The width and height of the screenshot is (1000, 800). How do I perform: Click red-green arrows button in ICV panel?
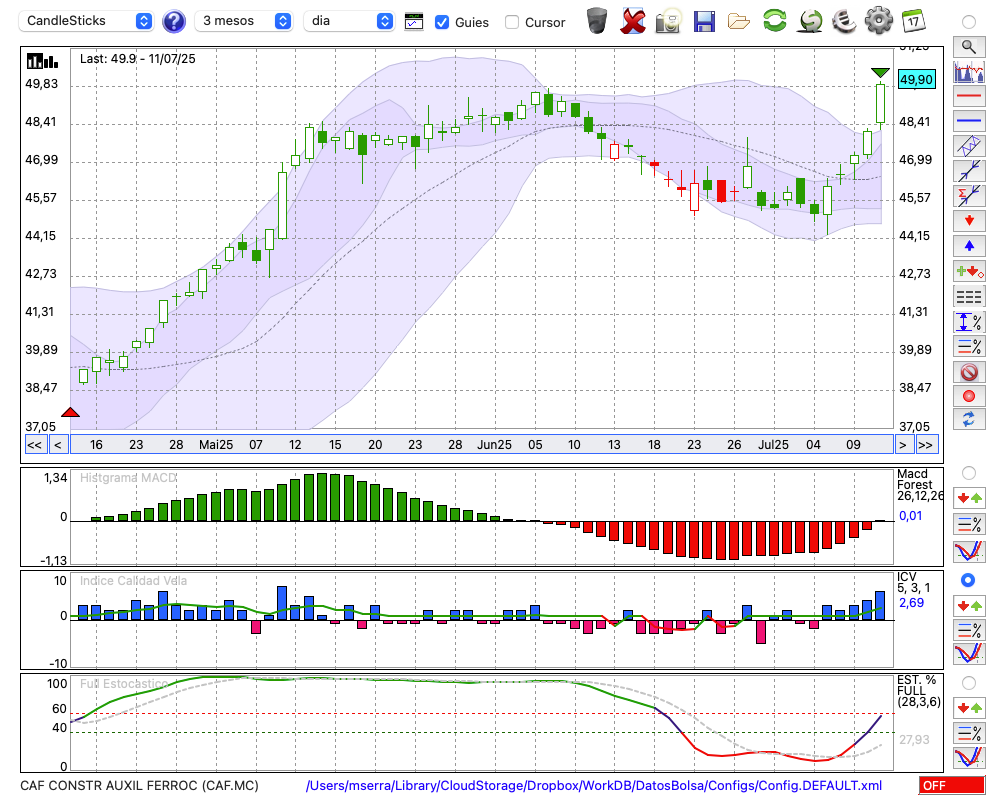(969, 605)
